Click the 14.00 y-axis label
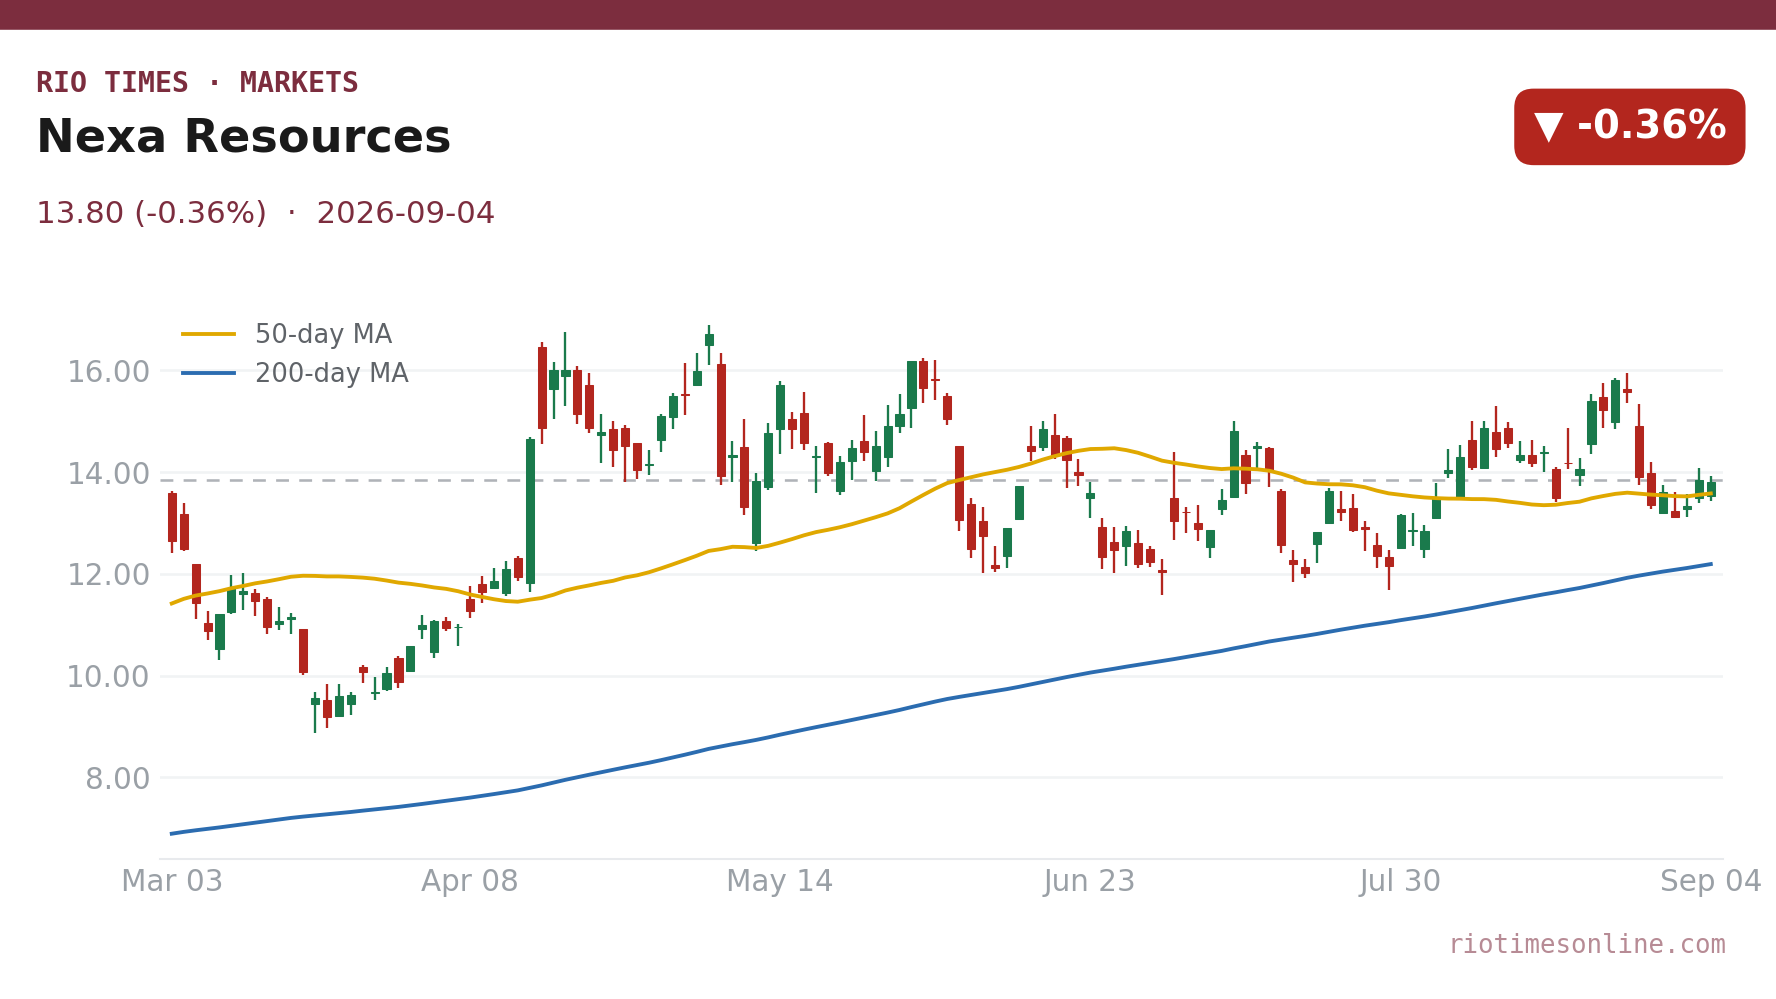The width and height of the screenshot is (1776, 999). pos(108,474)
